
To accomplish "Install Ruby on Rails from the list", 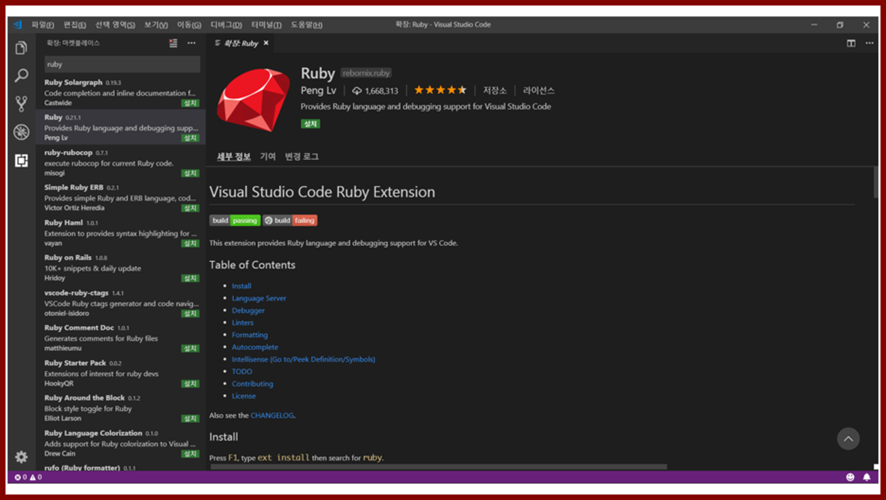I will click(x=190, y=279).
